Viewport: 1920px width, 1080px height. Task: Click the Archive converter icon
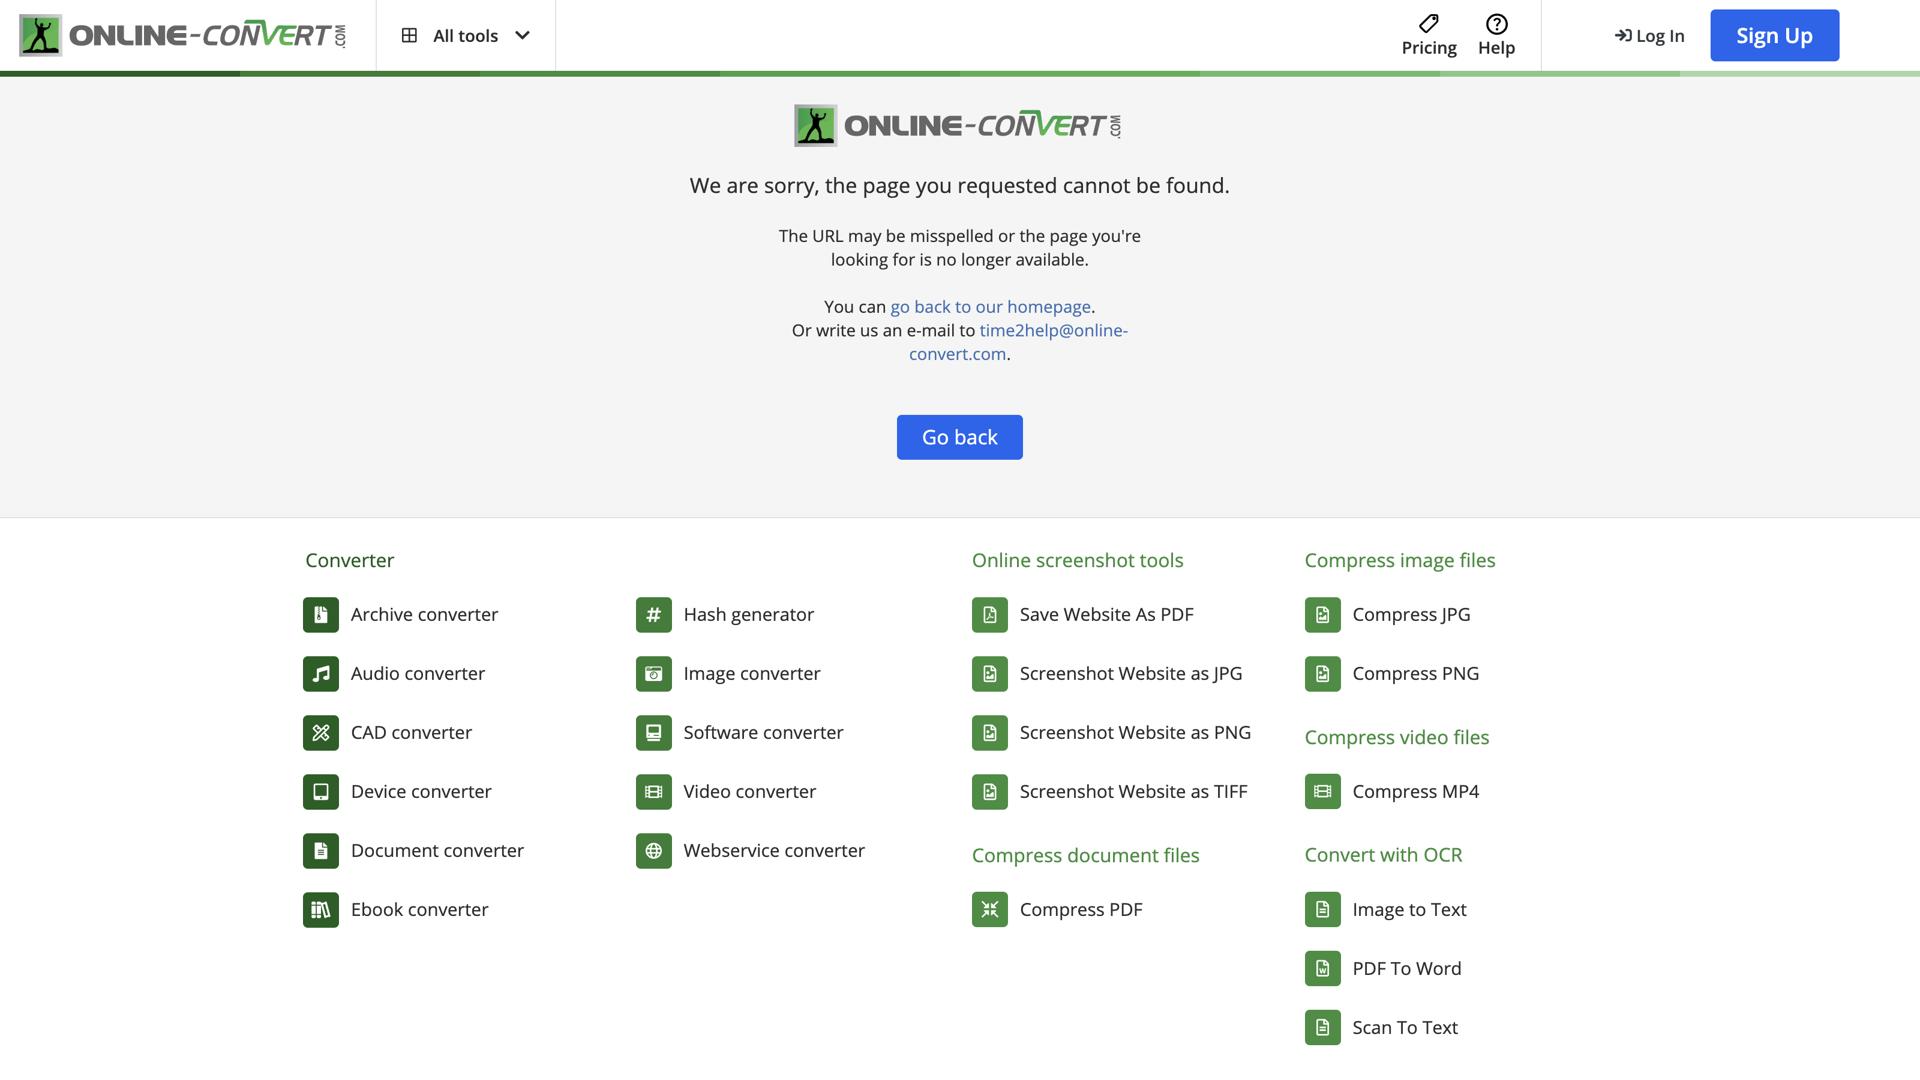click(320, 615)
